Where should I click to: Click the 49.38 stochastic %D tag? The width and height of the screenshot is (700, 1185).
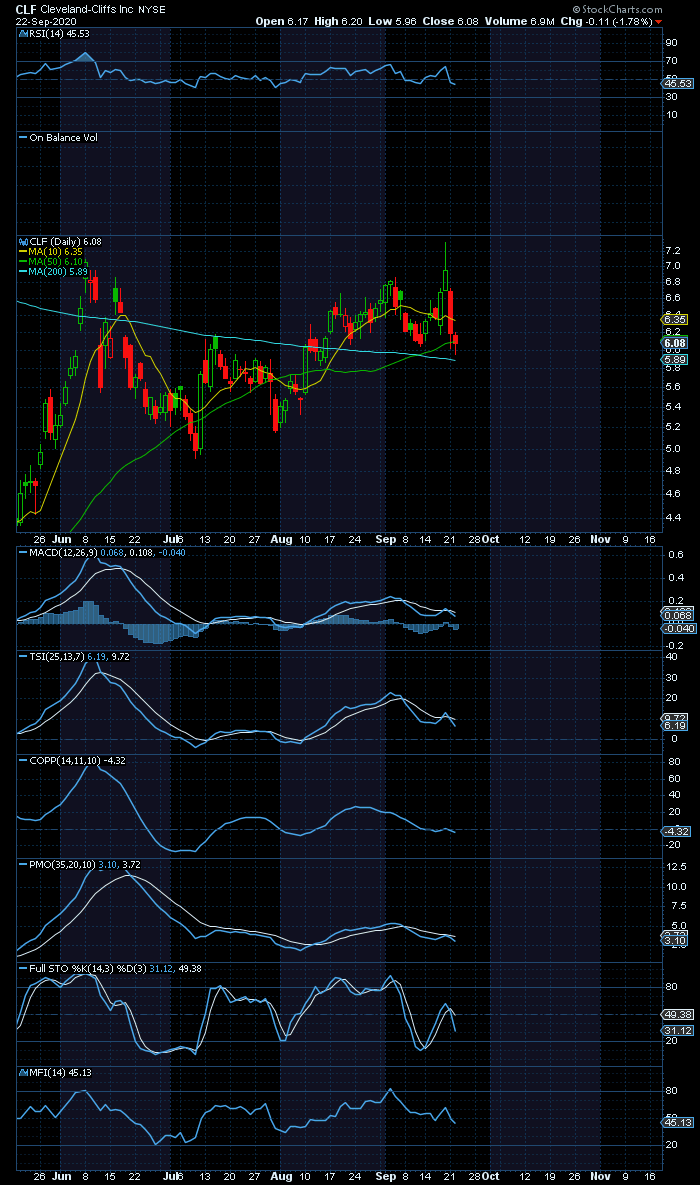(677, 1014)
